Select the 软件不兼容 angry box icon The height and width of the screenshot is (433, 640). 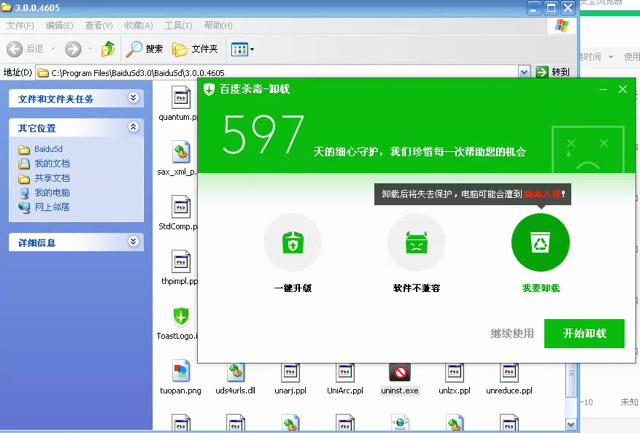coord(416,242)
